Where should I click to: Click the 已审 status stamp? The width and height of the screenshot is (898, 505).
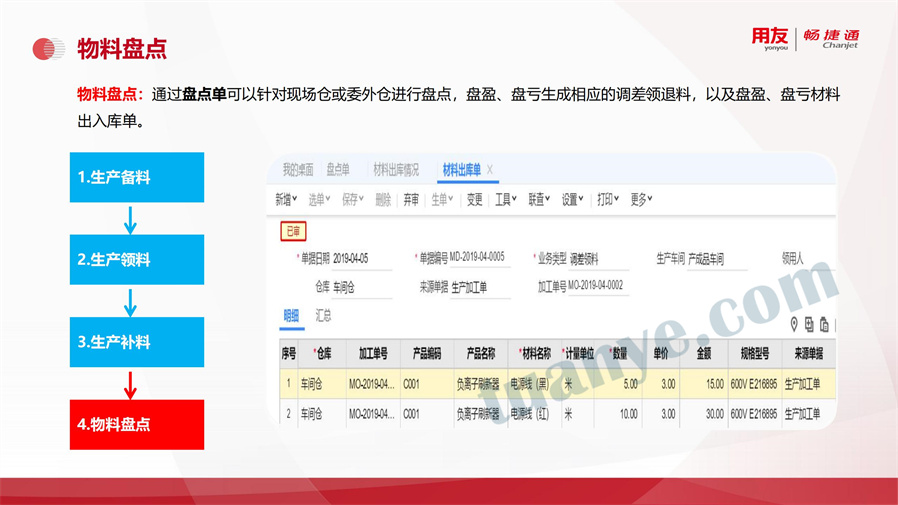[293, 231]
